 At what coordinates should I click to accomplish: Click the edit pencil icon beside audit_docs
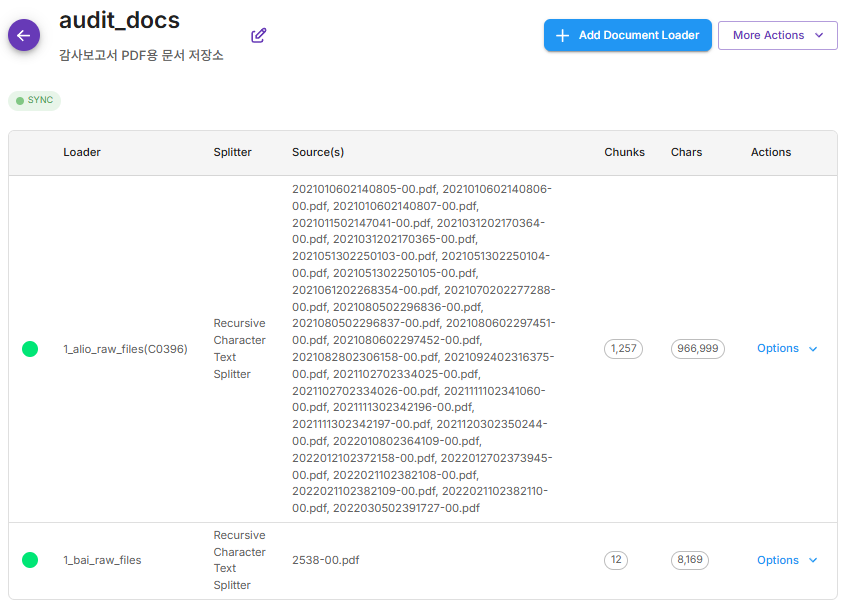(259, 35)
